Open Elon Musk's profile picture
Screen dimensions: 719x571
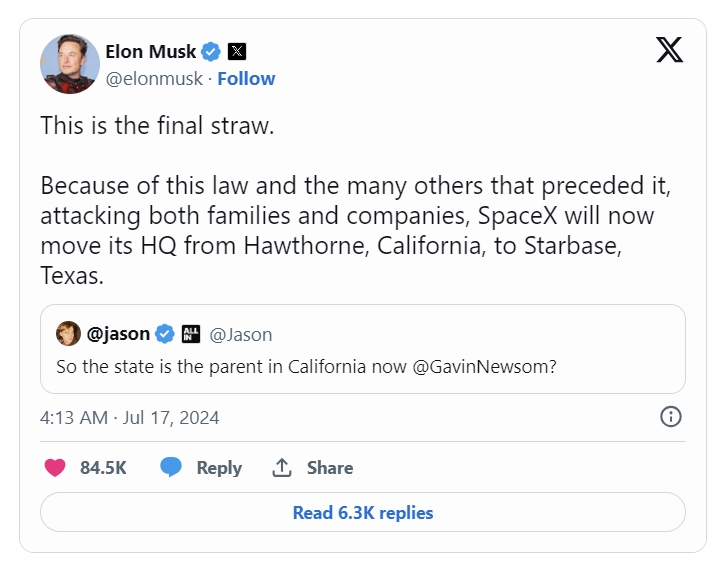[x=70, y=64]
